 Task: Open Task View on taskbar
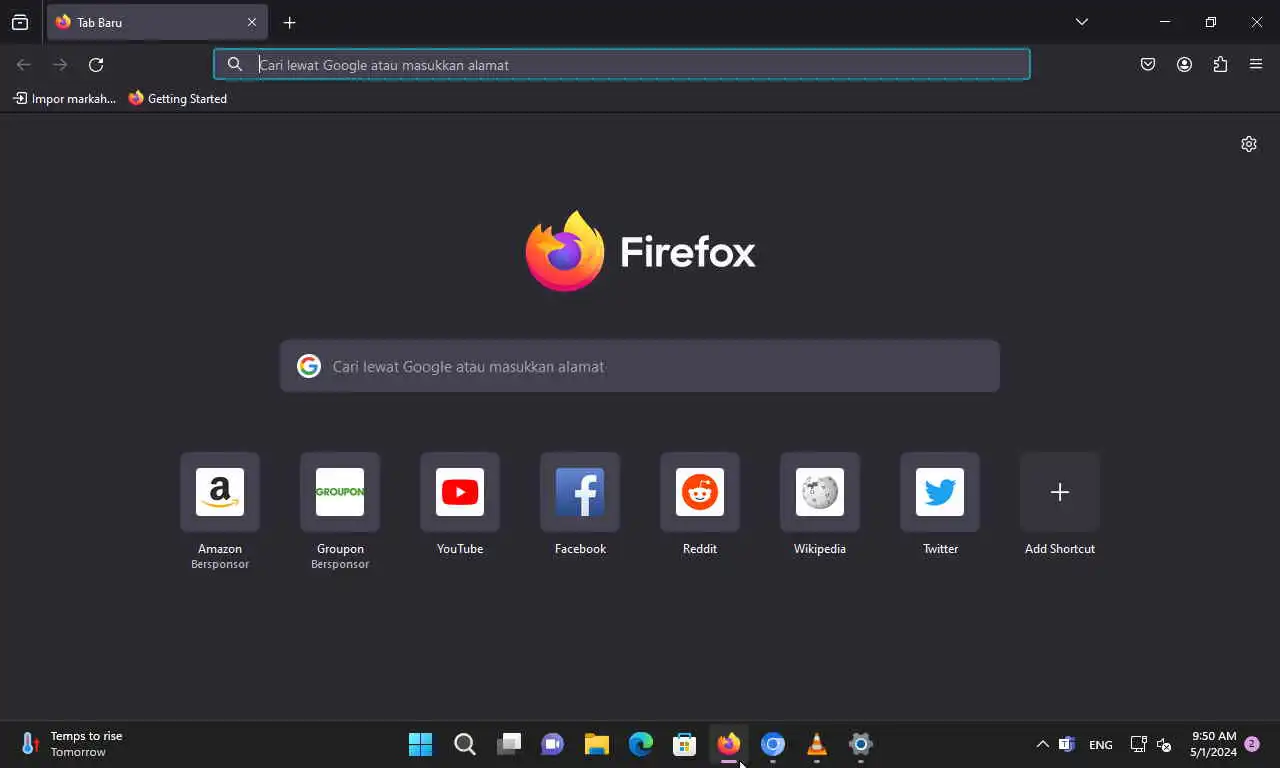509,744
